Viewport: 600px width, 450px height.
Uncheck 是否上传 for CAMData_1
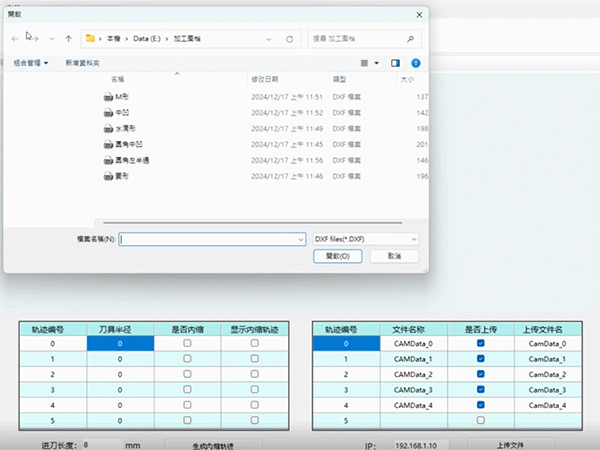pyautogui.click(x=481, y=358)
